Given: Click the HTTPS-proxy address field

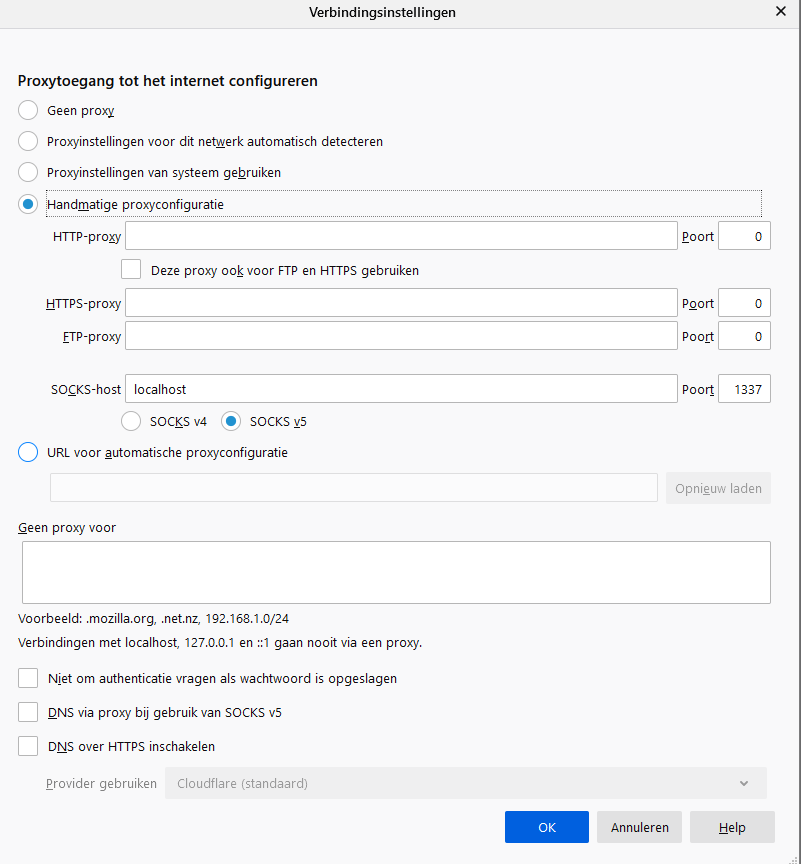Looking at the screenshot, I should [401, 303].
